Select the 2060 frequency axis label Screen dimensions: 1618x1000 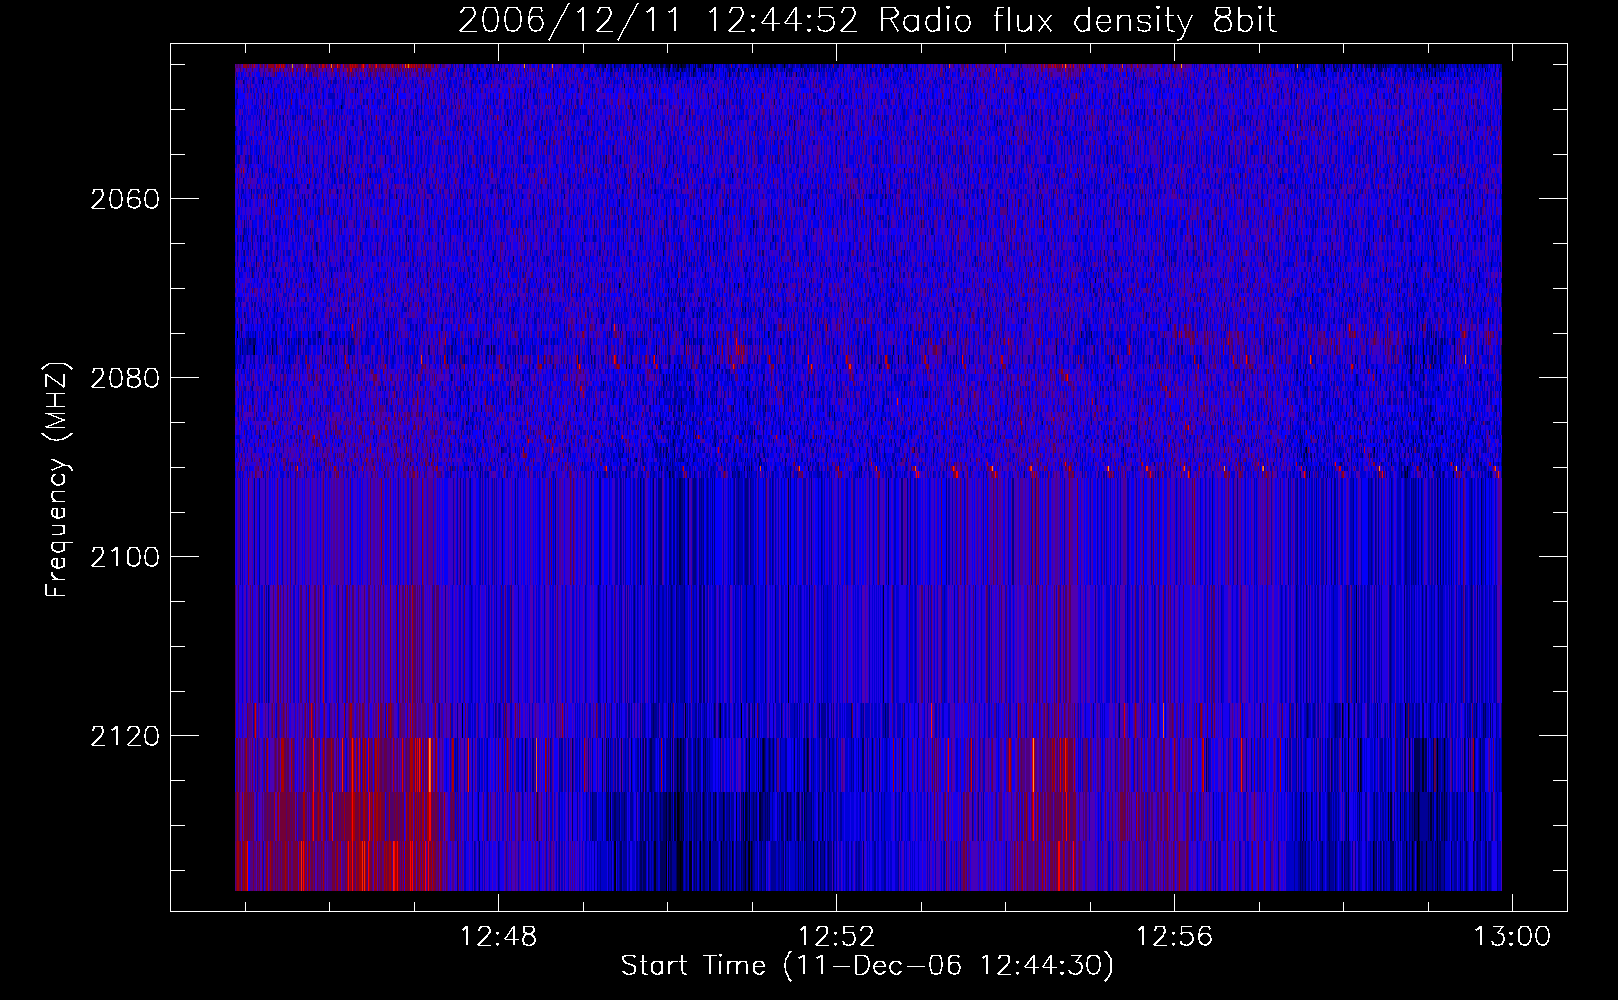pos(125,199)
